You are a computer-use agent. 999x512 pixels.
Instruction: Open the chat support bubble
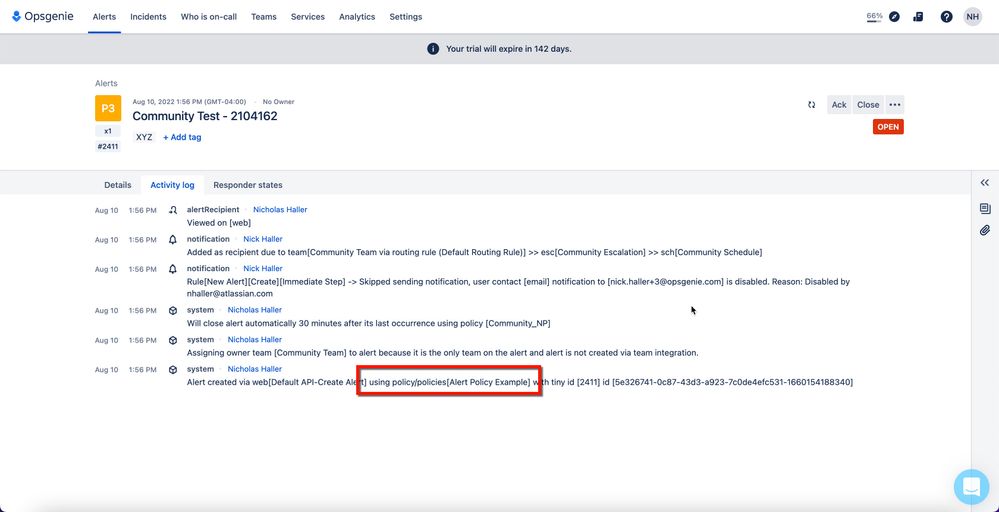(971, 487)
